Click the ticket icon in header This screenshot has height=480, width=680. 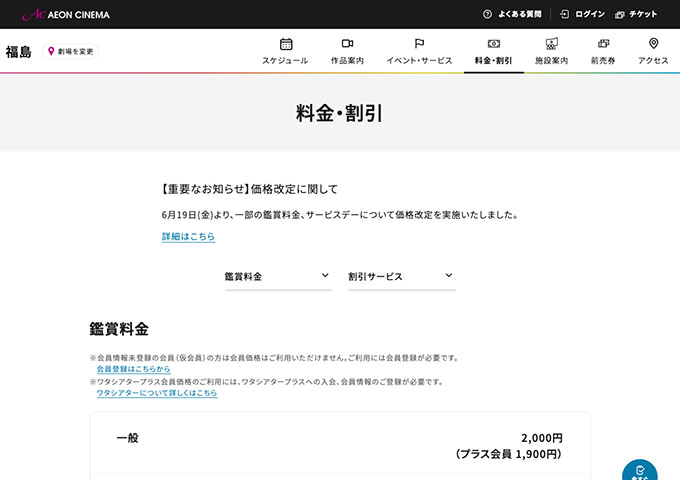coord(620,15)
